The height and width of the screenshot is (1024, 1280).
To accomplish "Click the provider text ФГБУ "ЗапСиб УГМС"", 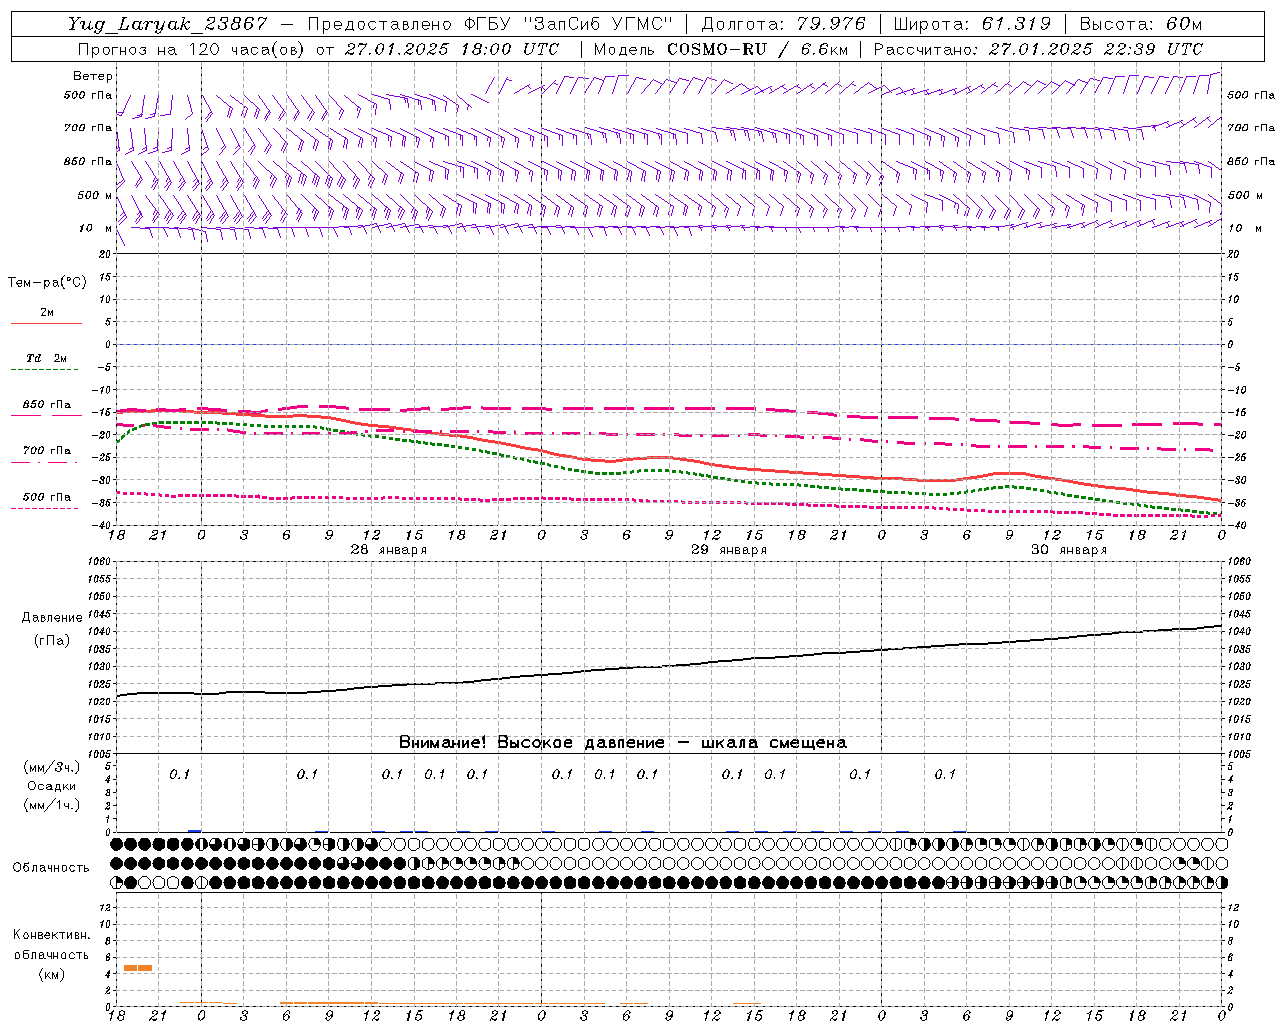I will click(569, 24).
